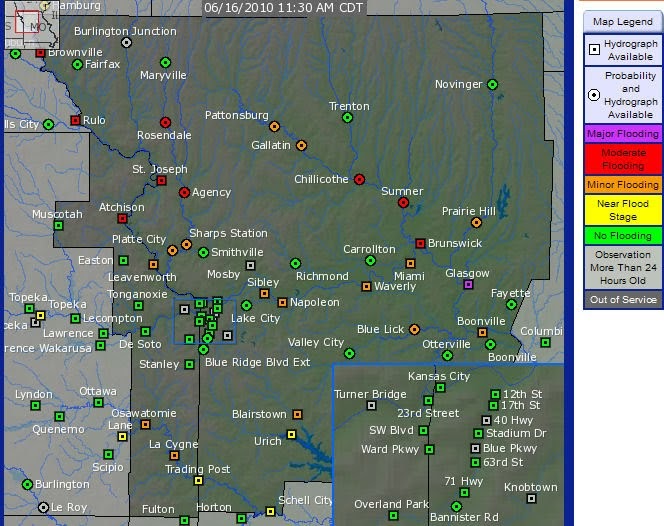Select the Mosby gray square gauge
Viewport: 664px width, 526px height.
[x=250, y=266]
